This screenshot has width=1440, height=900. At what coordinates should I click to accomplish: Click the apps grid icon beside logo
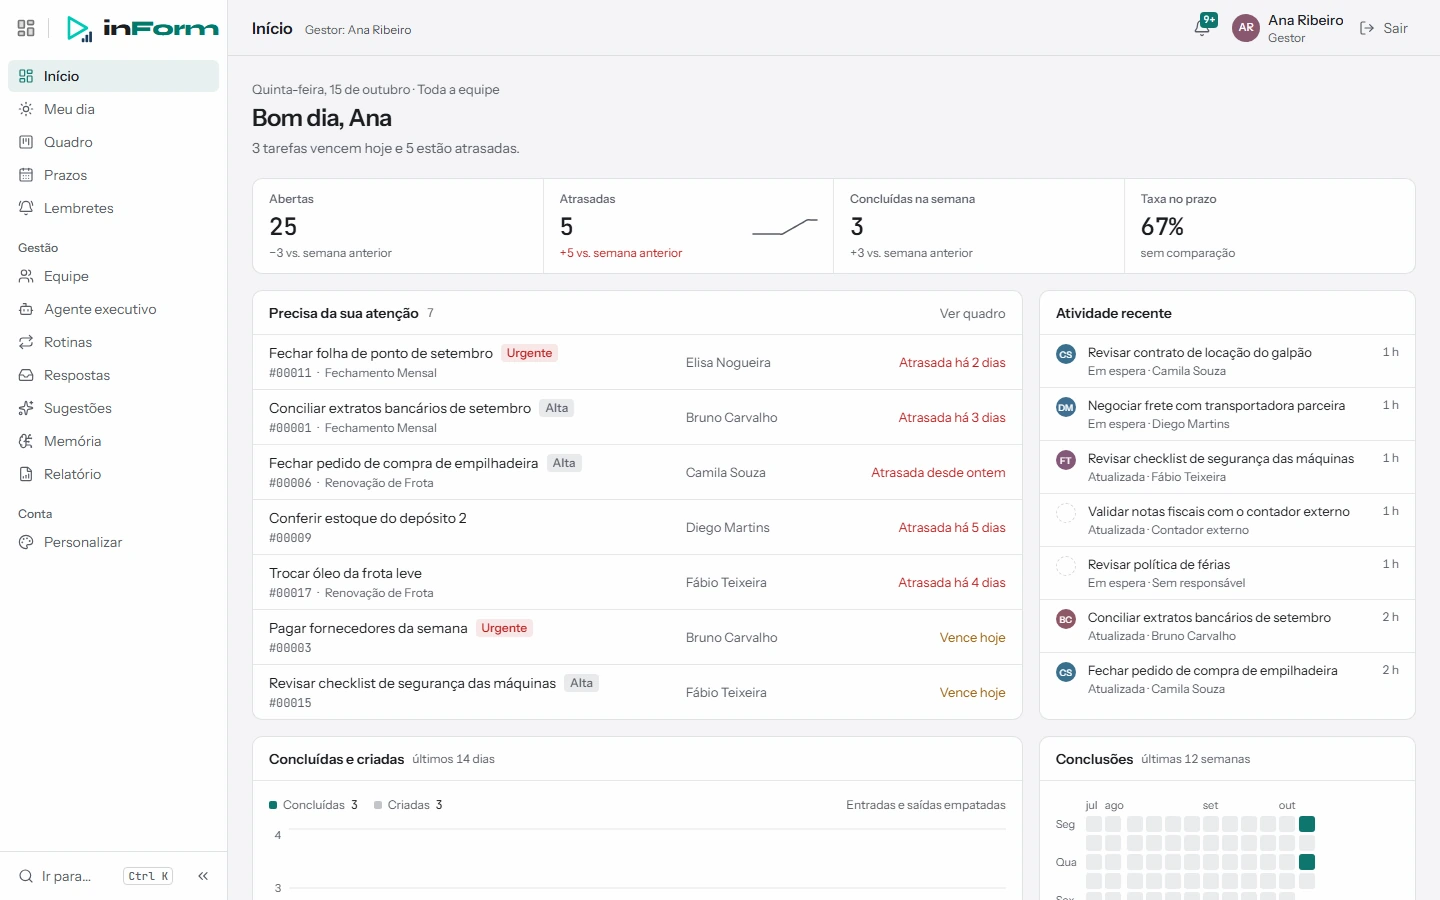[26, 28]
